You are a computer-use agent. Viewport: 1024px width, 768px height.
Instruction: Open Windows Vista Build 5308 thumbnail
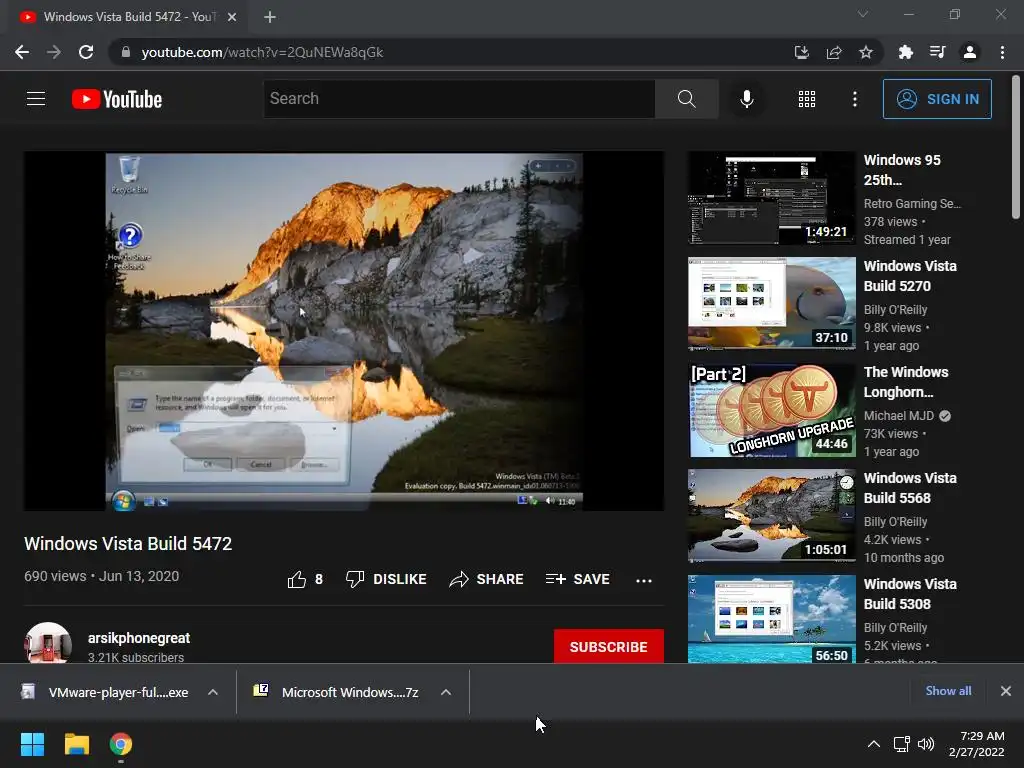coord(771,619)
